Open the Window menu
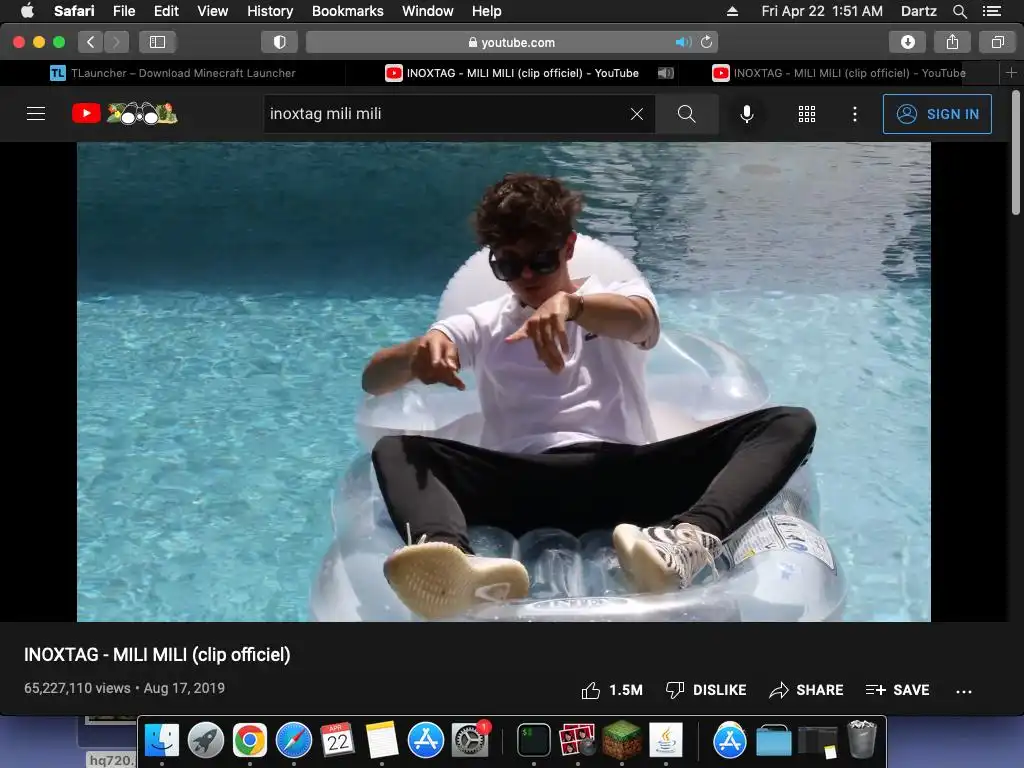Screen dimensions: 1024x768 pyautogui.click(x=427, y=11)
